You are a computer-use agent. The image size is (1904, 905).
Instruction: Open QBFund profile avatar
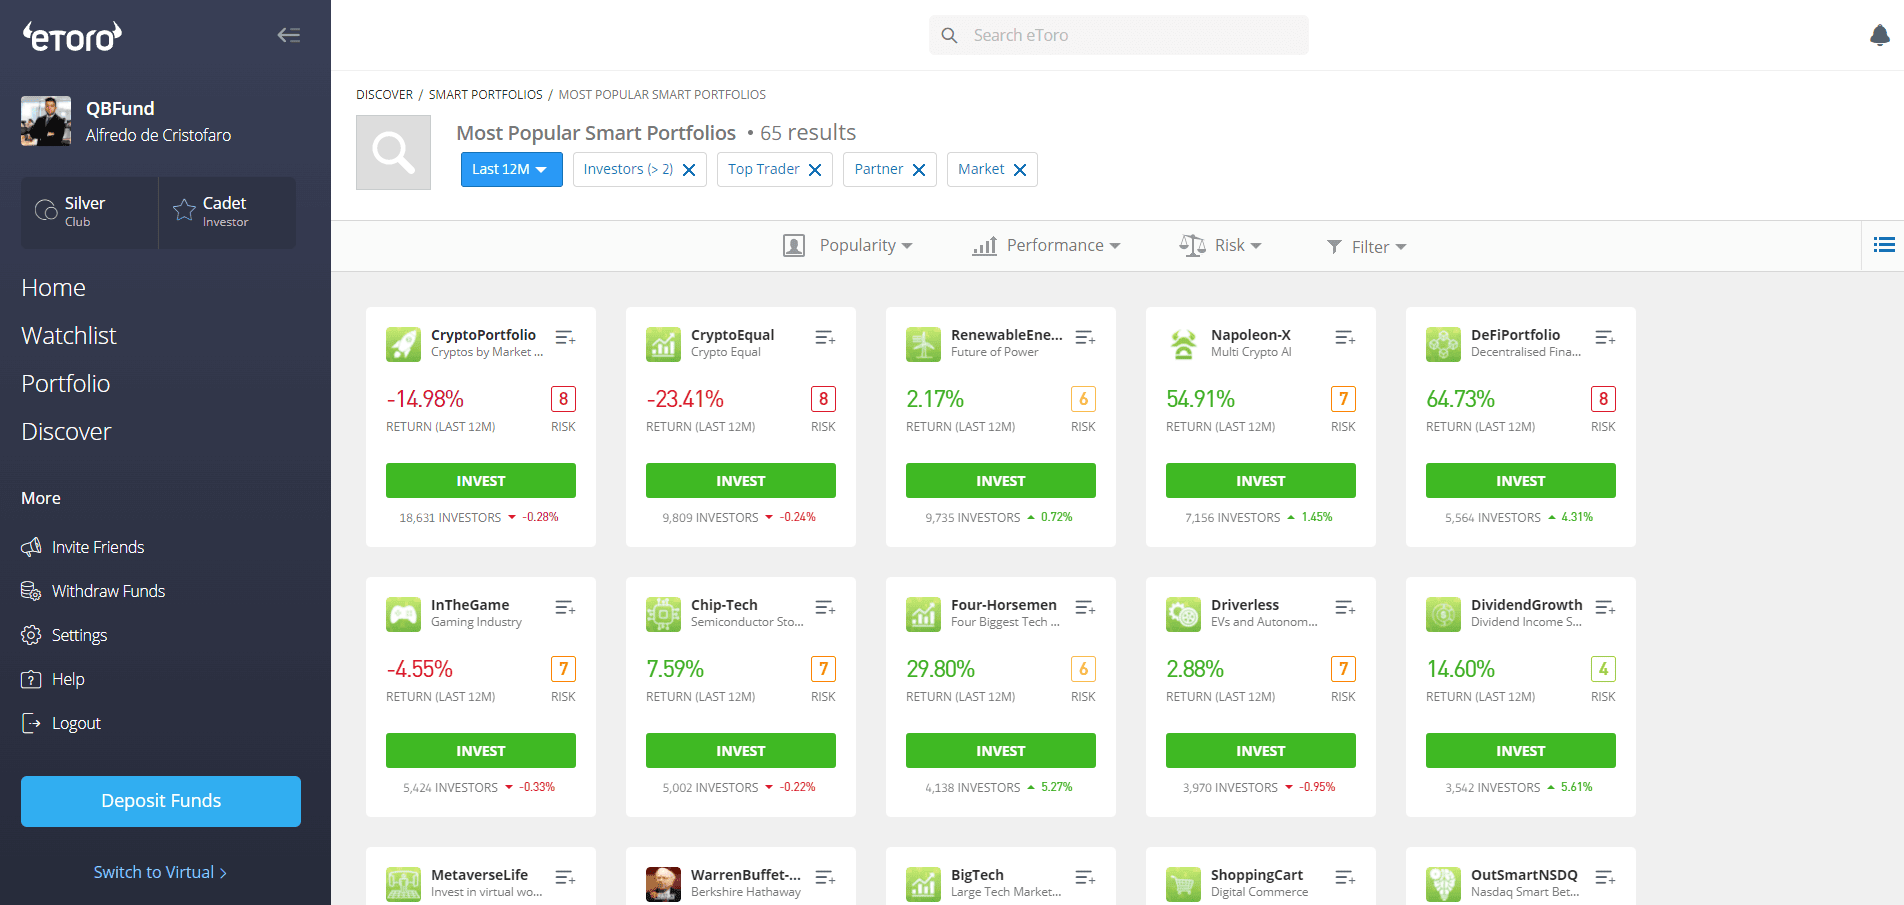click(46, 121)
